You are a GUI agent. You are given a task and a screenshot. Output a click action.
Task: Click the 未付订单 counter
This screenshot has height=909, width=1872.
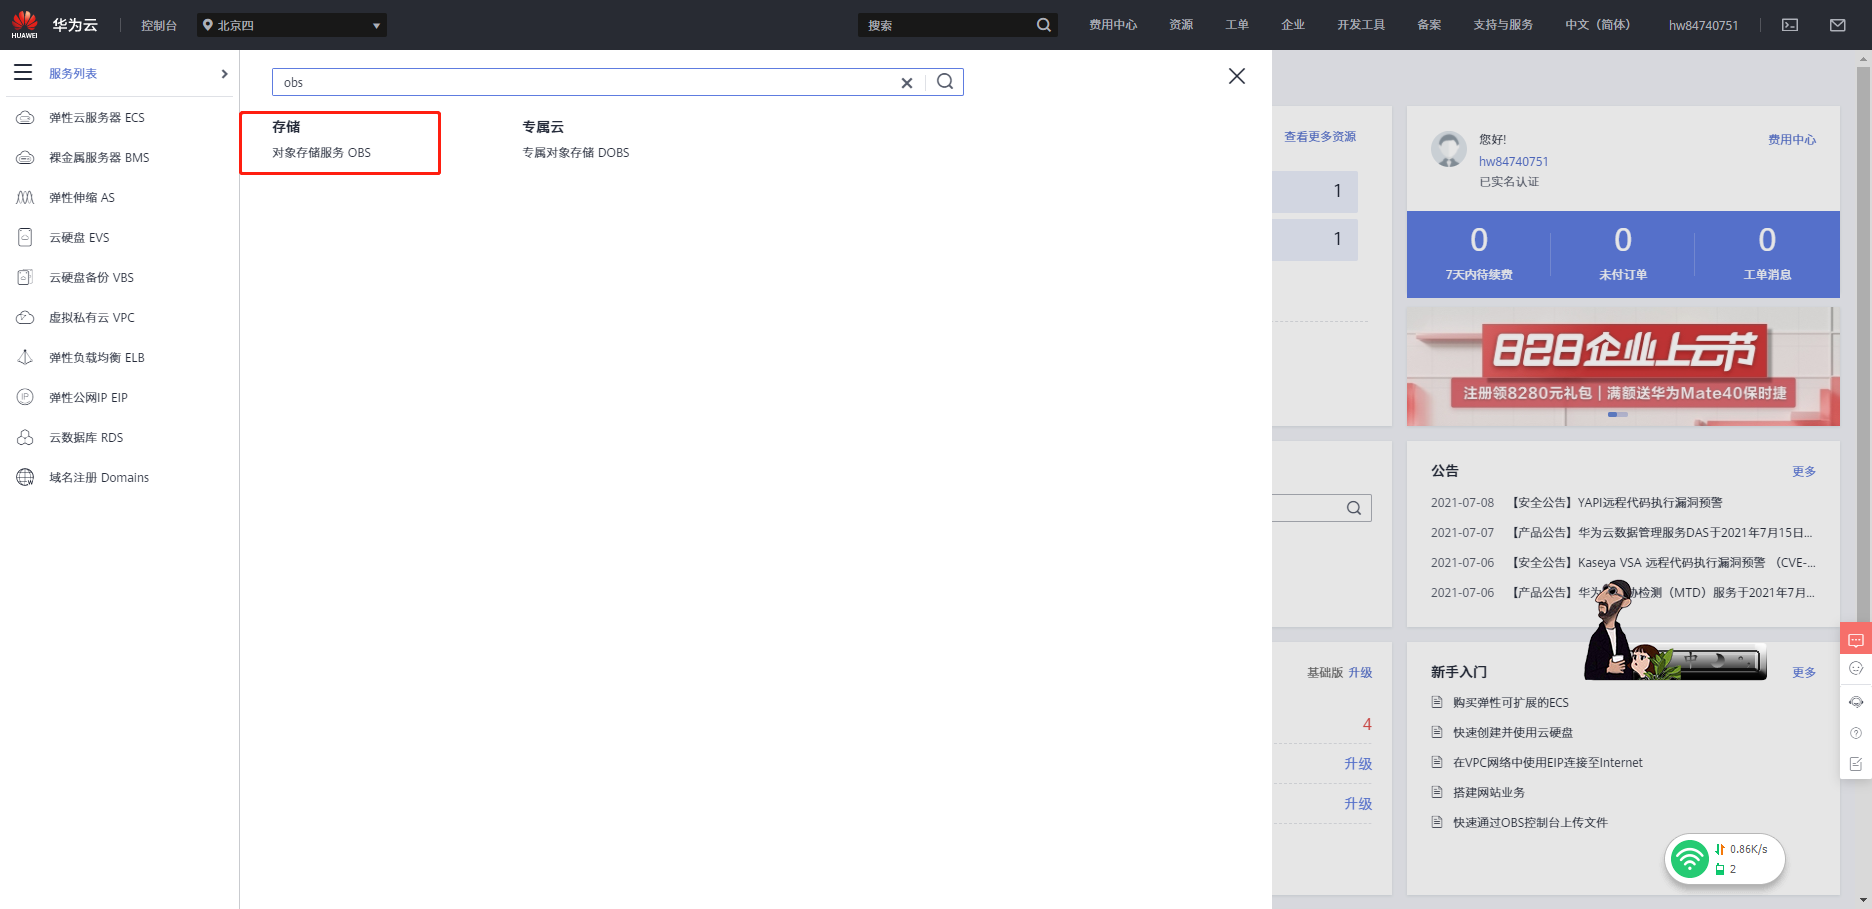[1623, 254]
